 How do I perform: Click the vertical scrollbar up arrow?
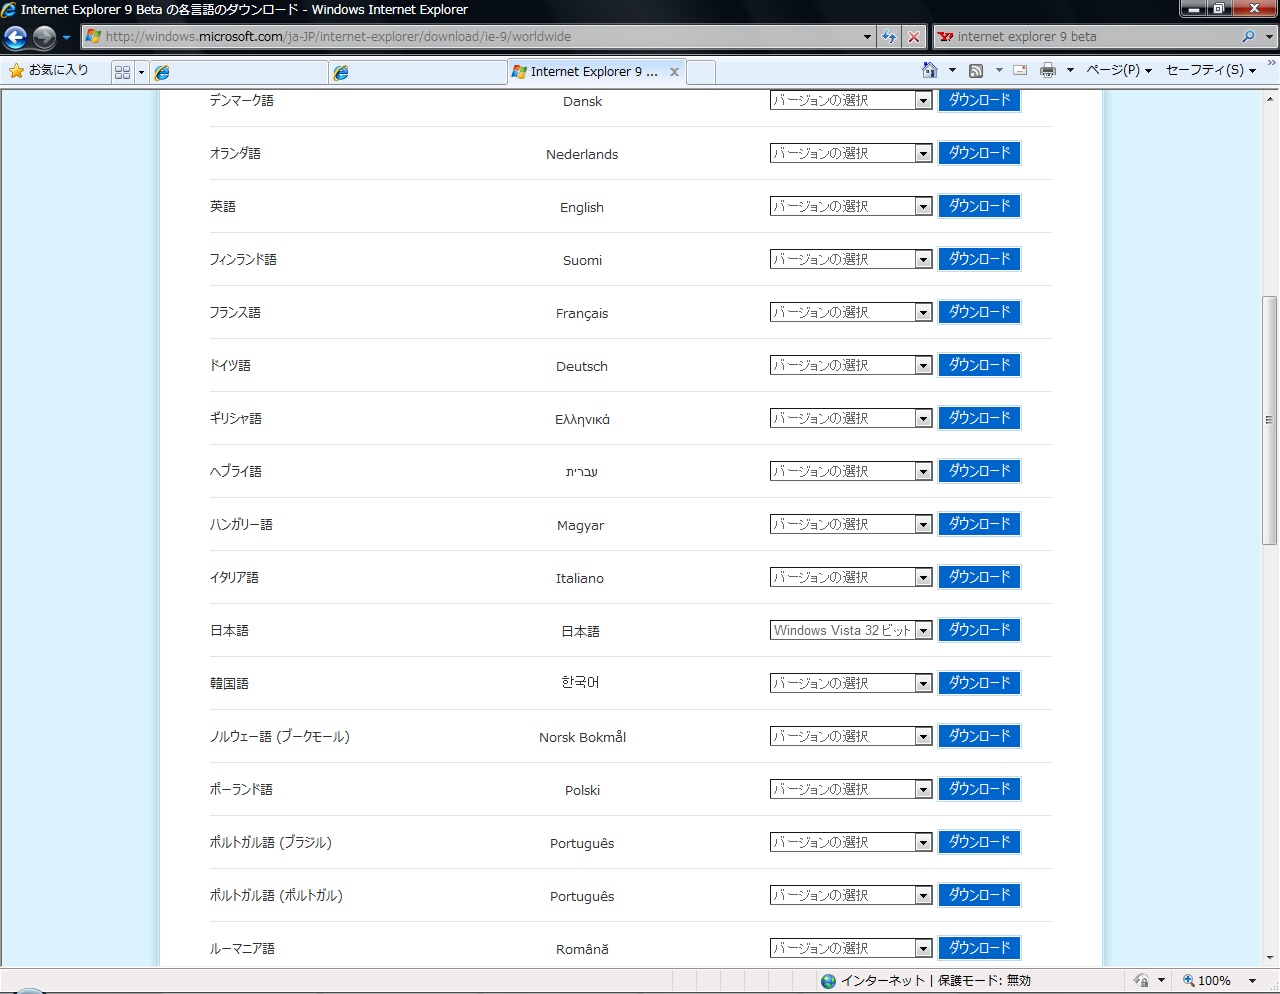click(1270, 99)
